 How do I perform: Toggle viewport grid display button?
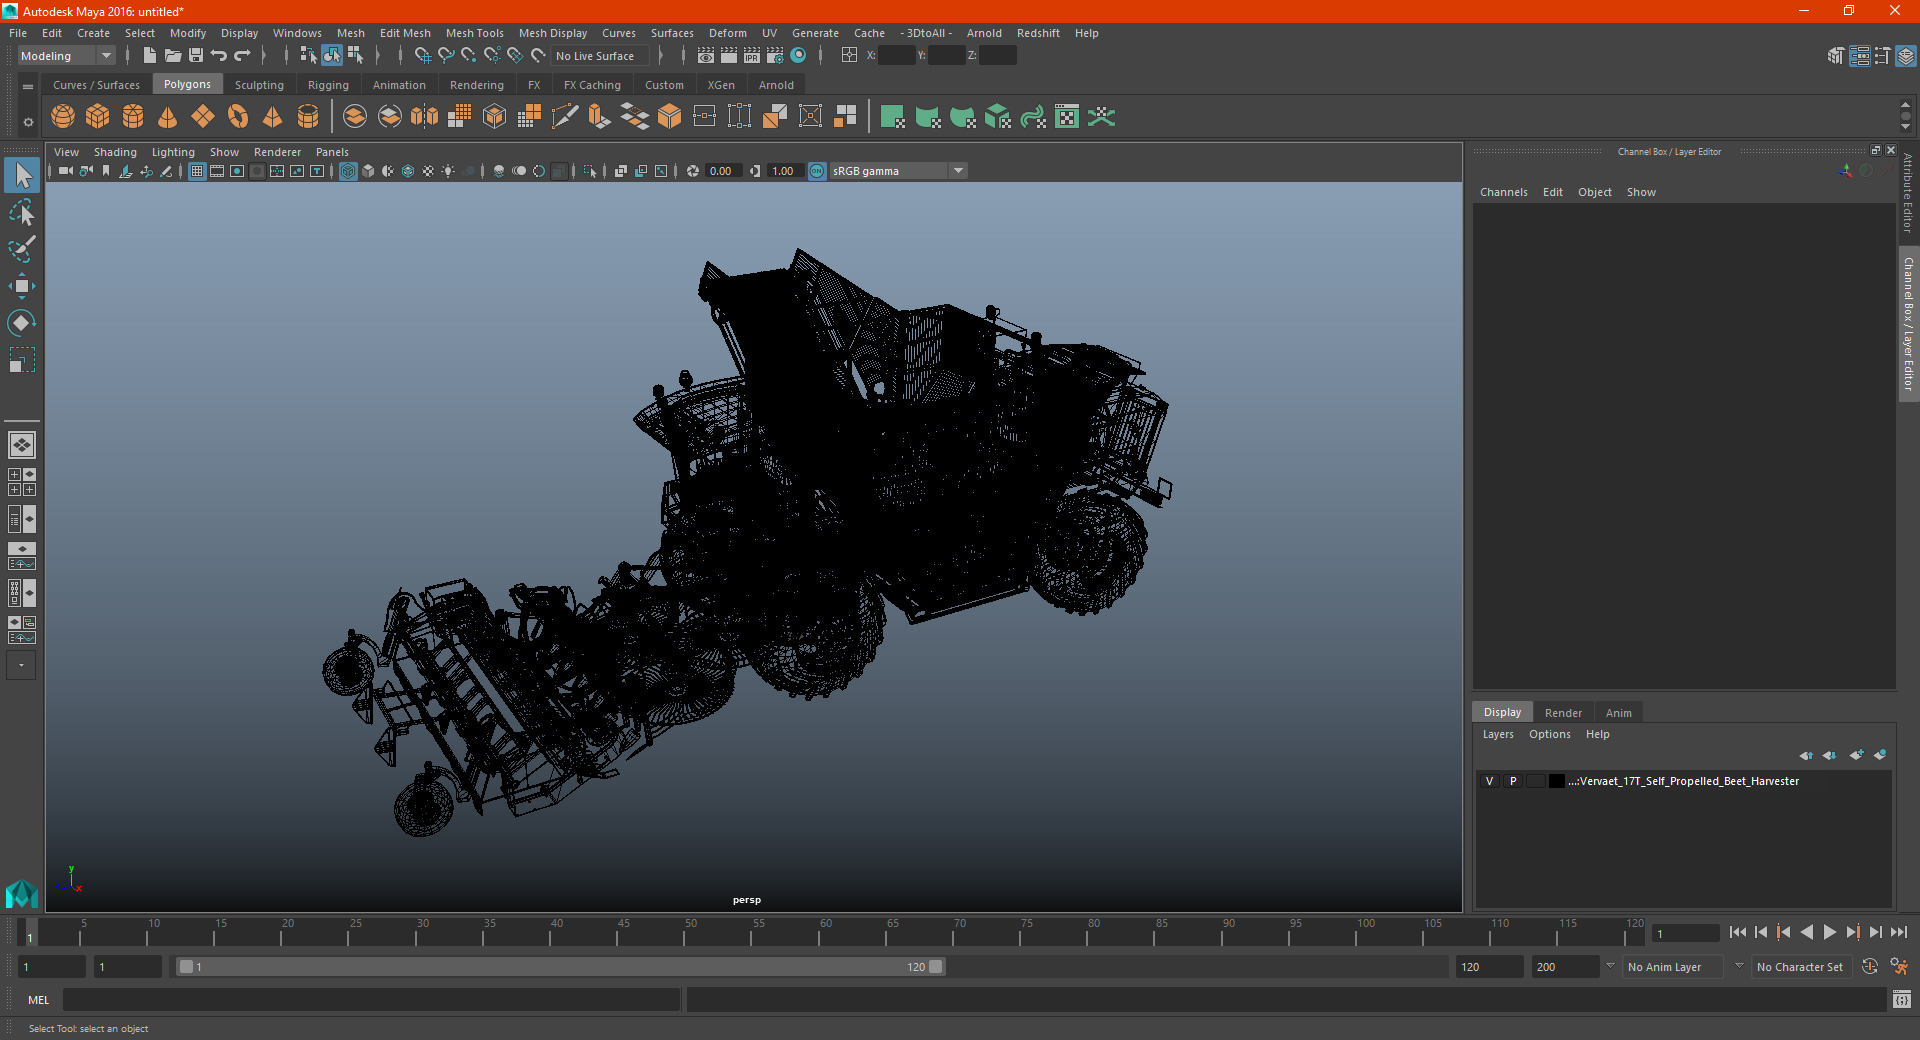click(x=197, y=171)
